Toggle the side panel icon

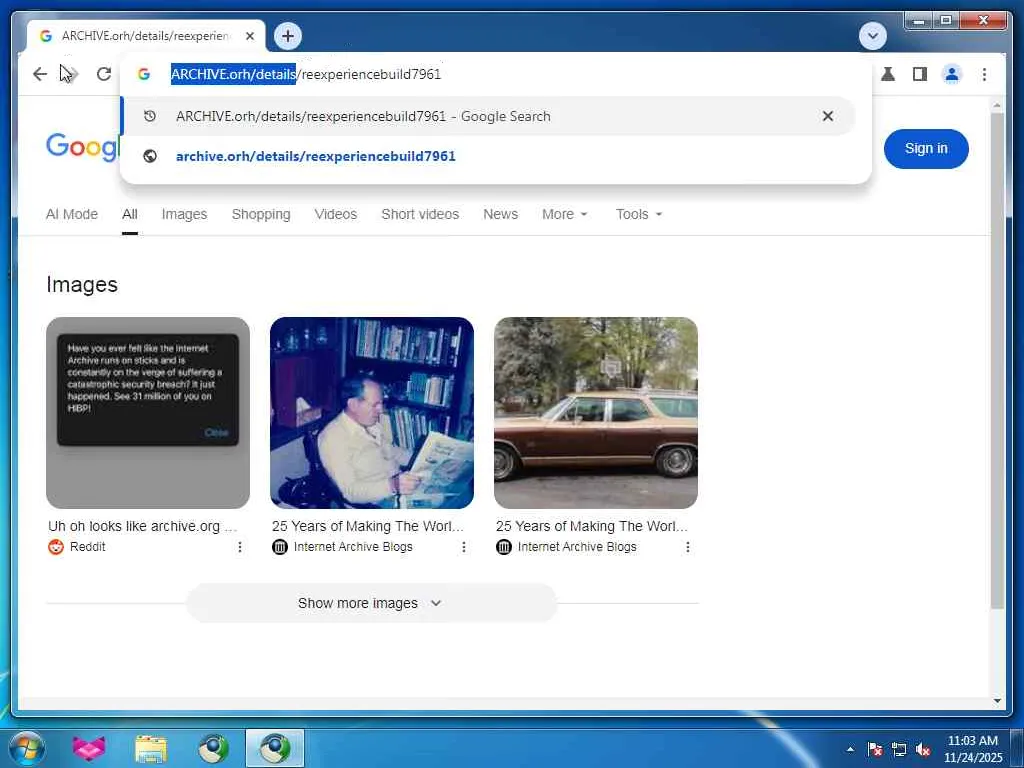tap(920, 74)
